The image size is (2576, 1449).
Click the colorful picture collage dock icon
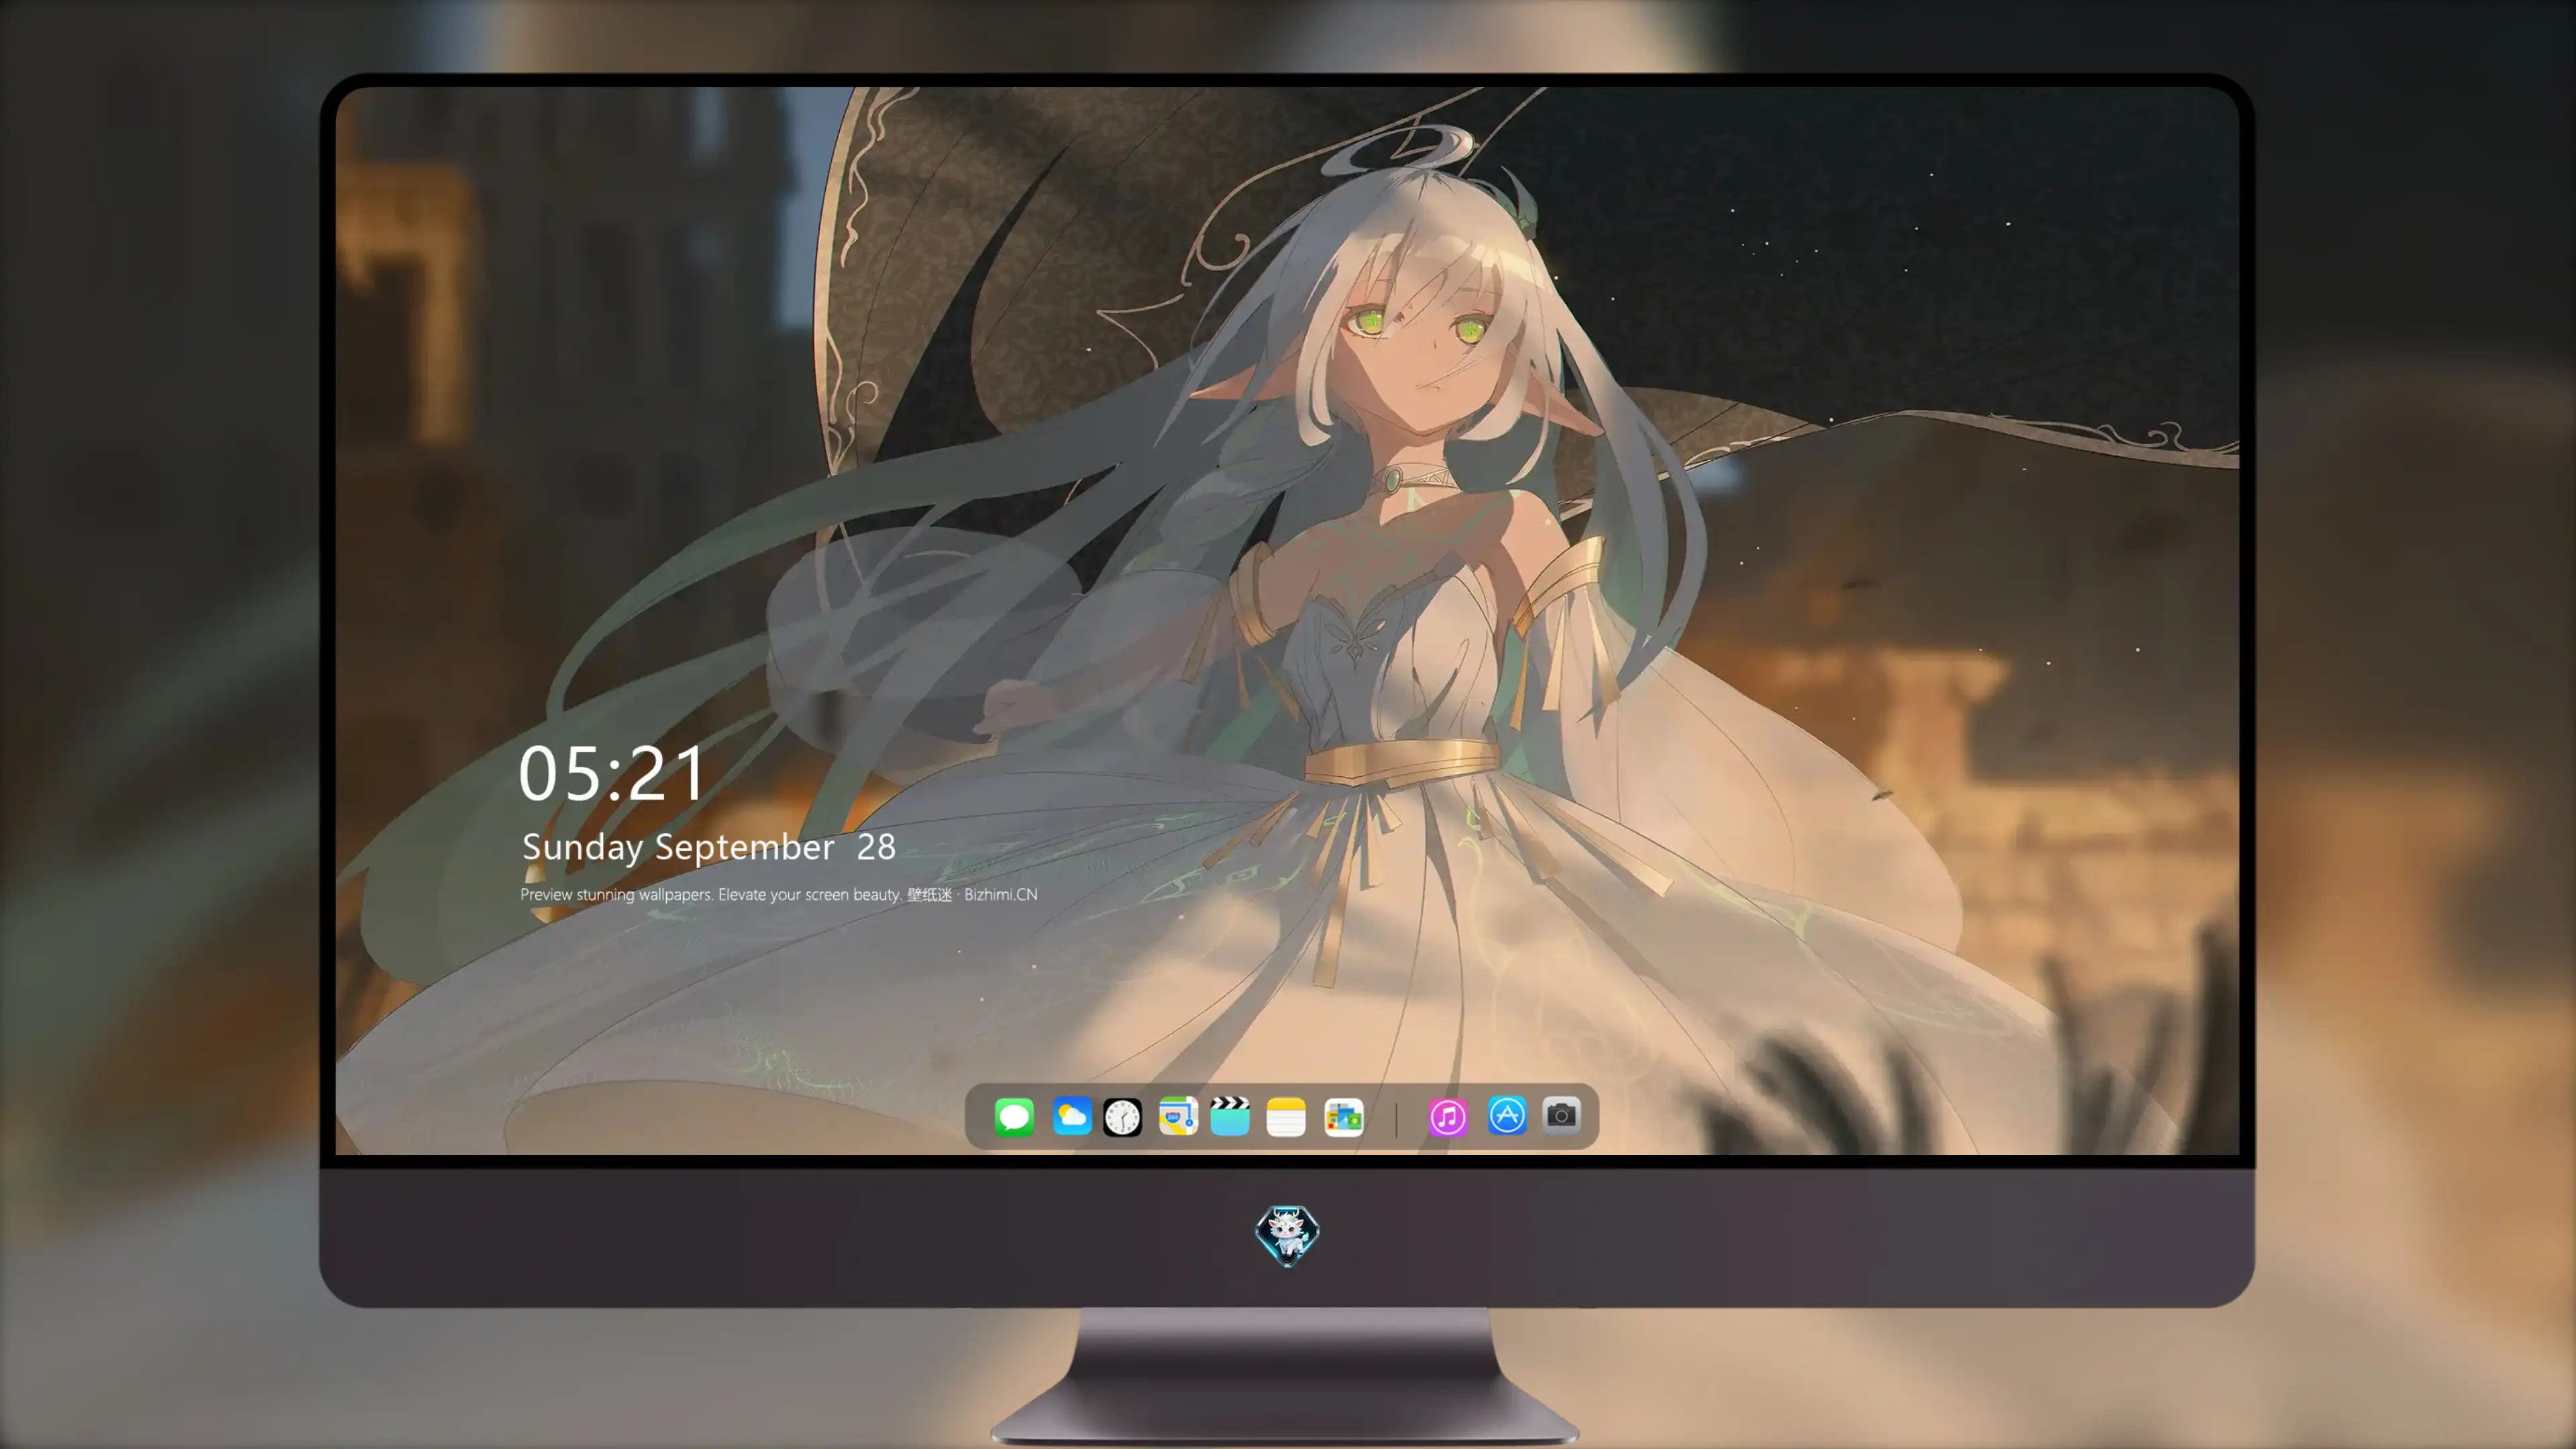(x=1343, y=1116)
